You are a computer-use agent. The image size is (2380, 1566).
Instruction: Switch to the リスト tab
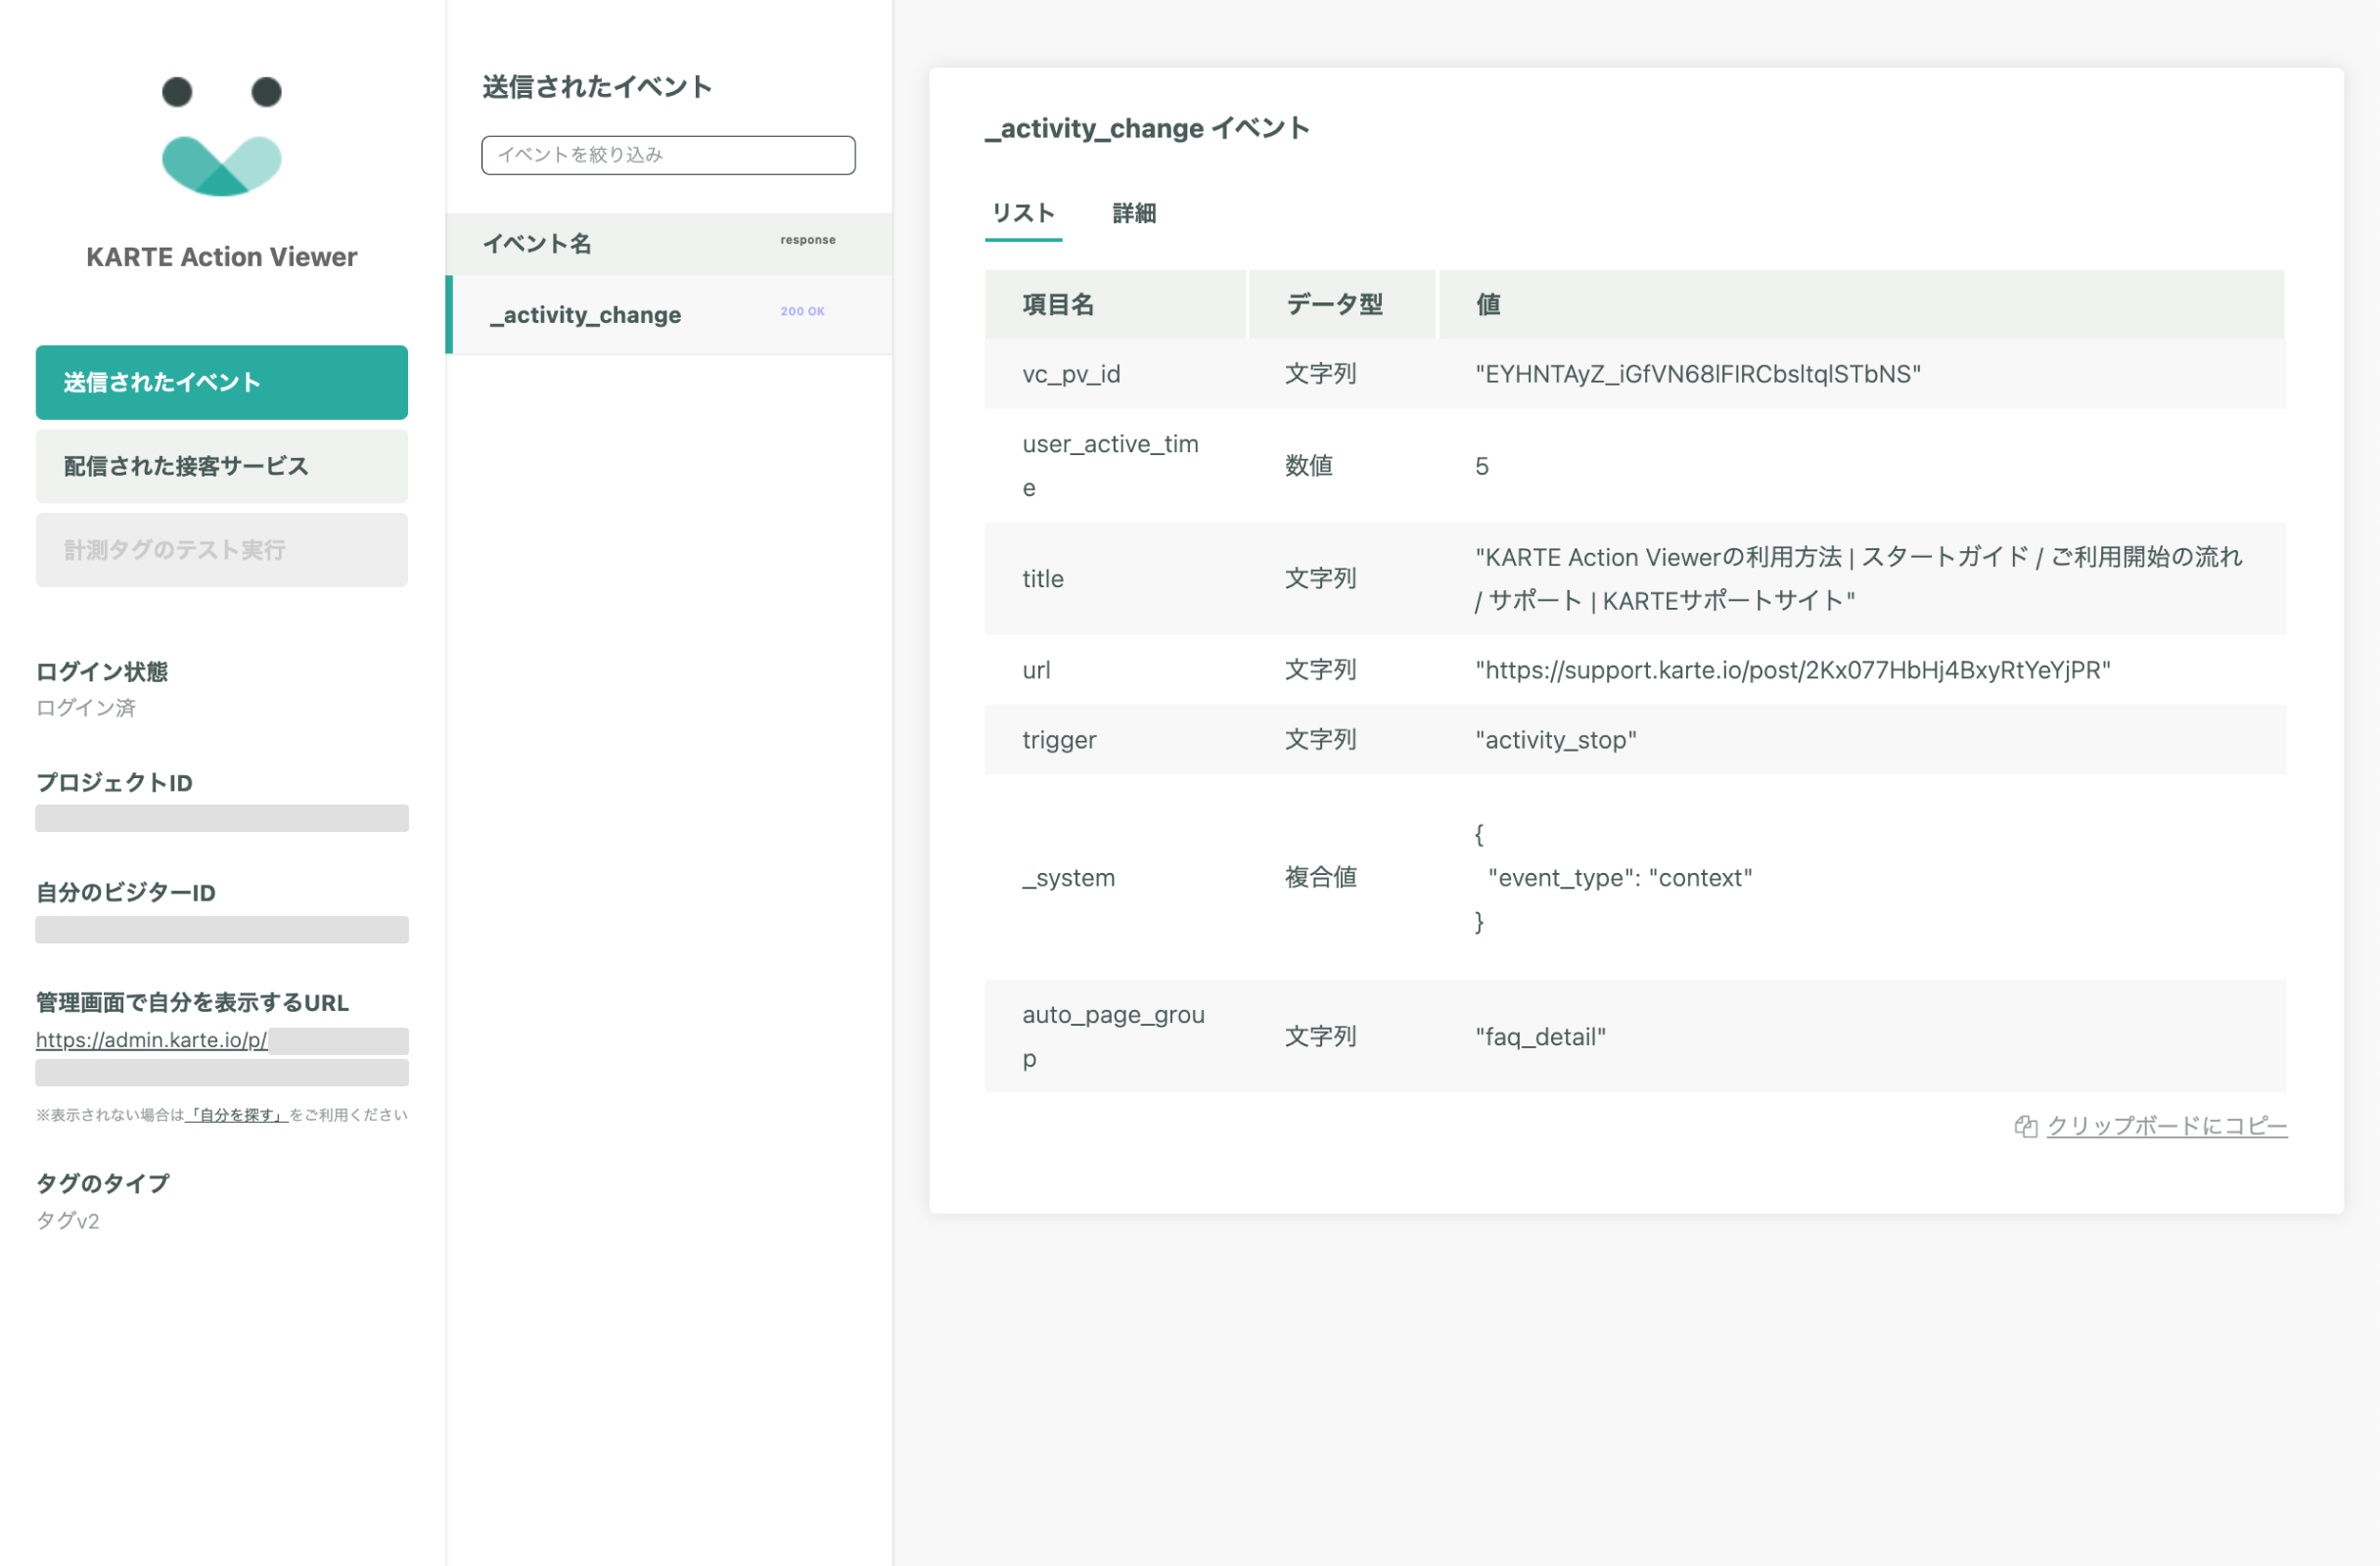(x=1023, y=213)
